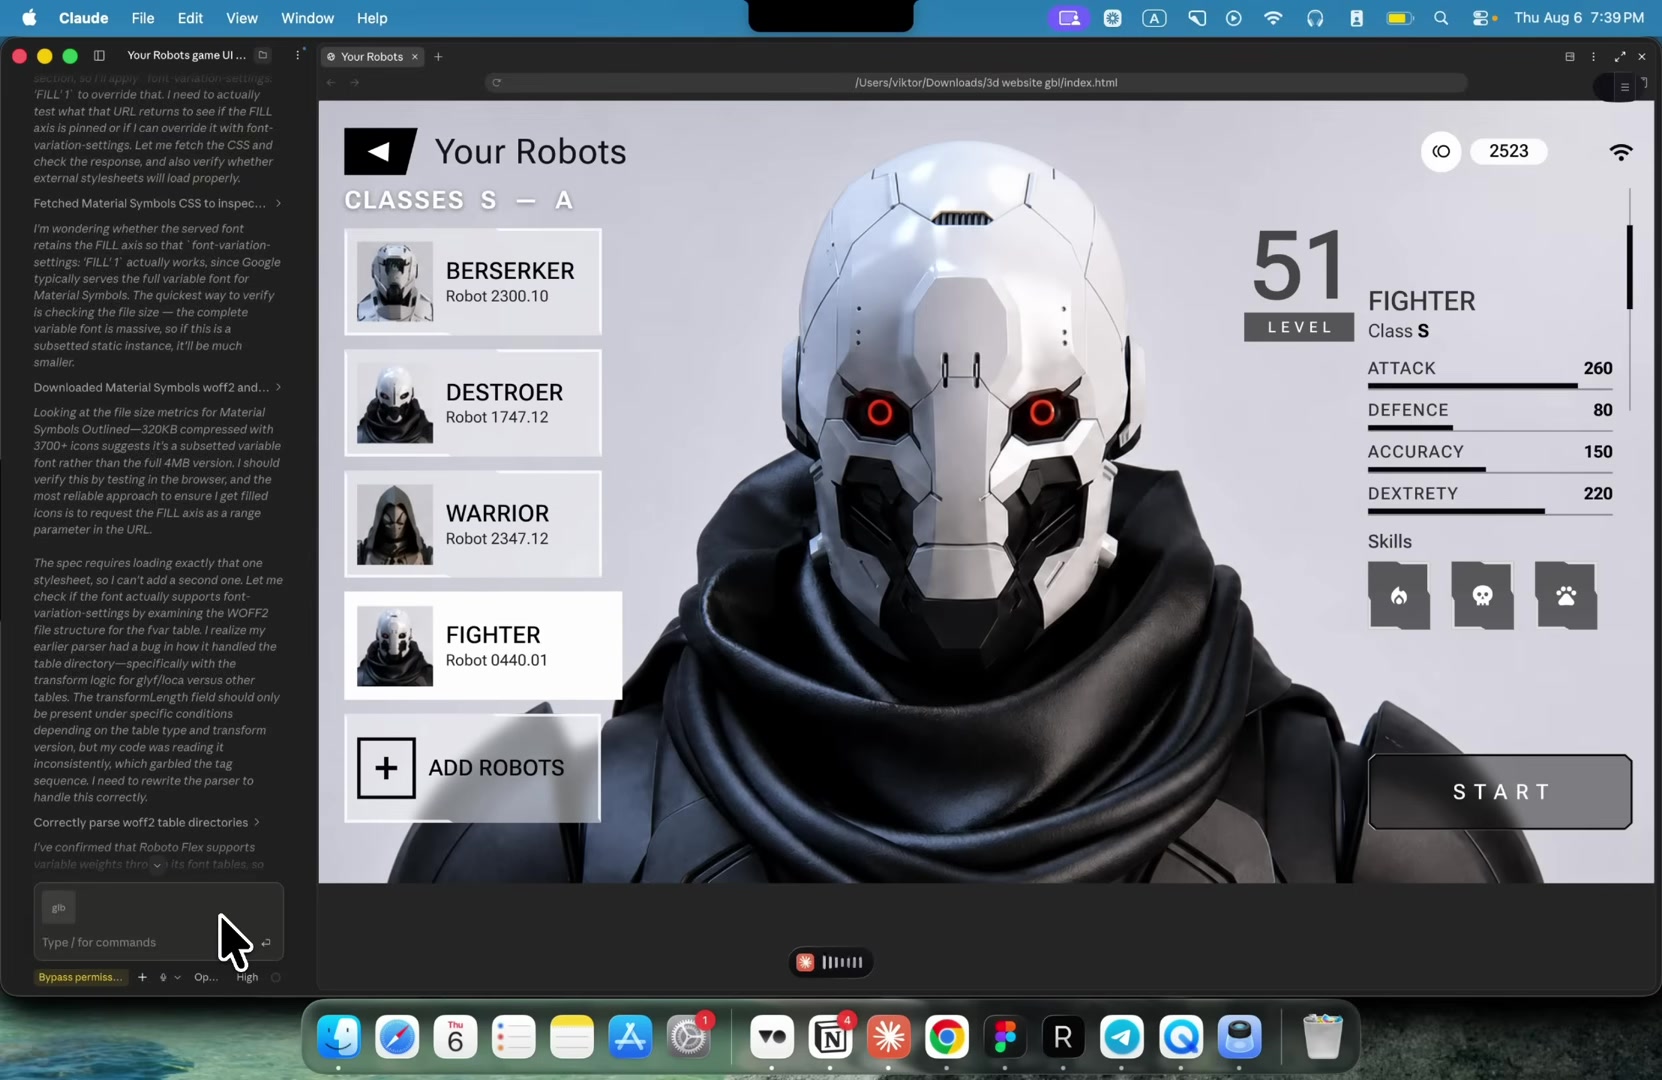Open Figma from the dock
Viewport: 1662px width, 1080px height.
pos(1004,1037)
